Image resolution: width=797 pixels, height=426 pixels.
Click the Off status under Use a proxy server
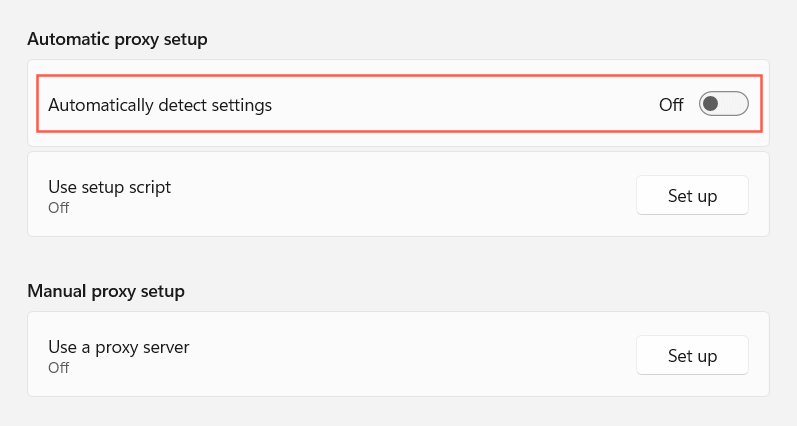(59, 367)
